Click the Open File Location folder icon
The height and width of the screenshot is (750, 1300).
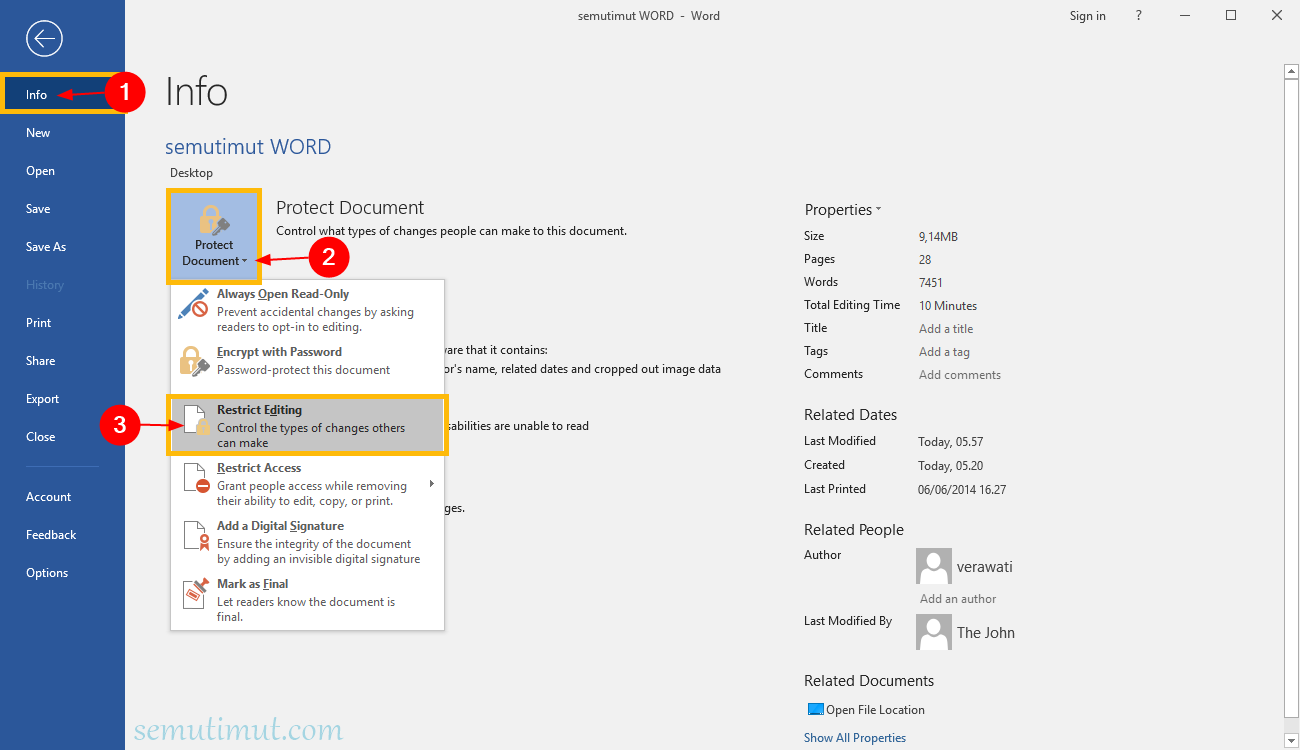click(x=815, y=710)
